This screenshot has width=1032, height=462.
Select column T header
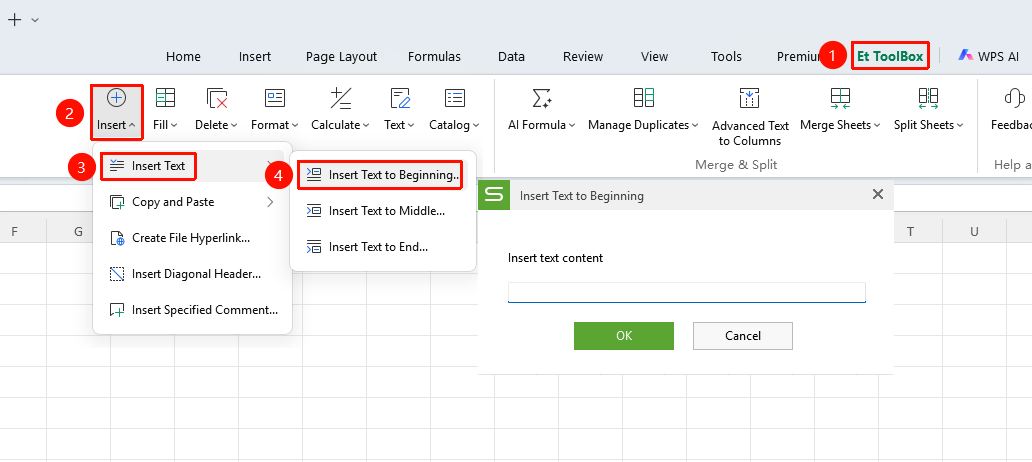click(x=910, y=231)
